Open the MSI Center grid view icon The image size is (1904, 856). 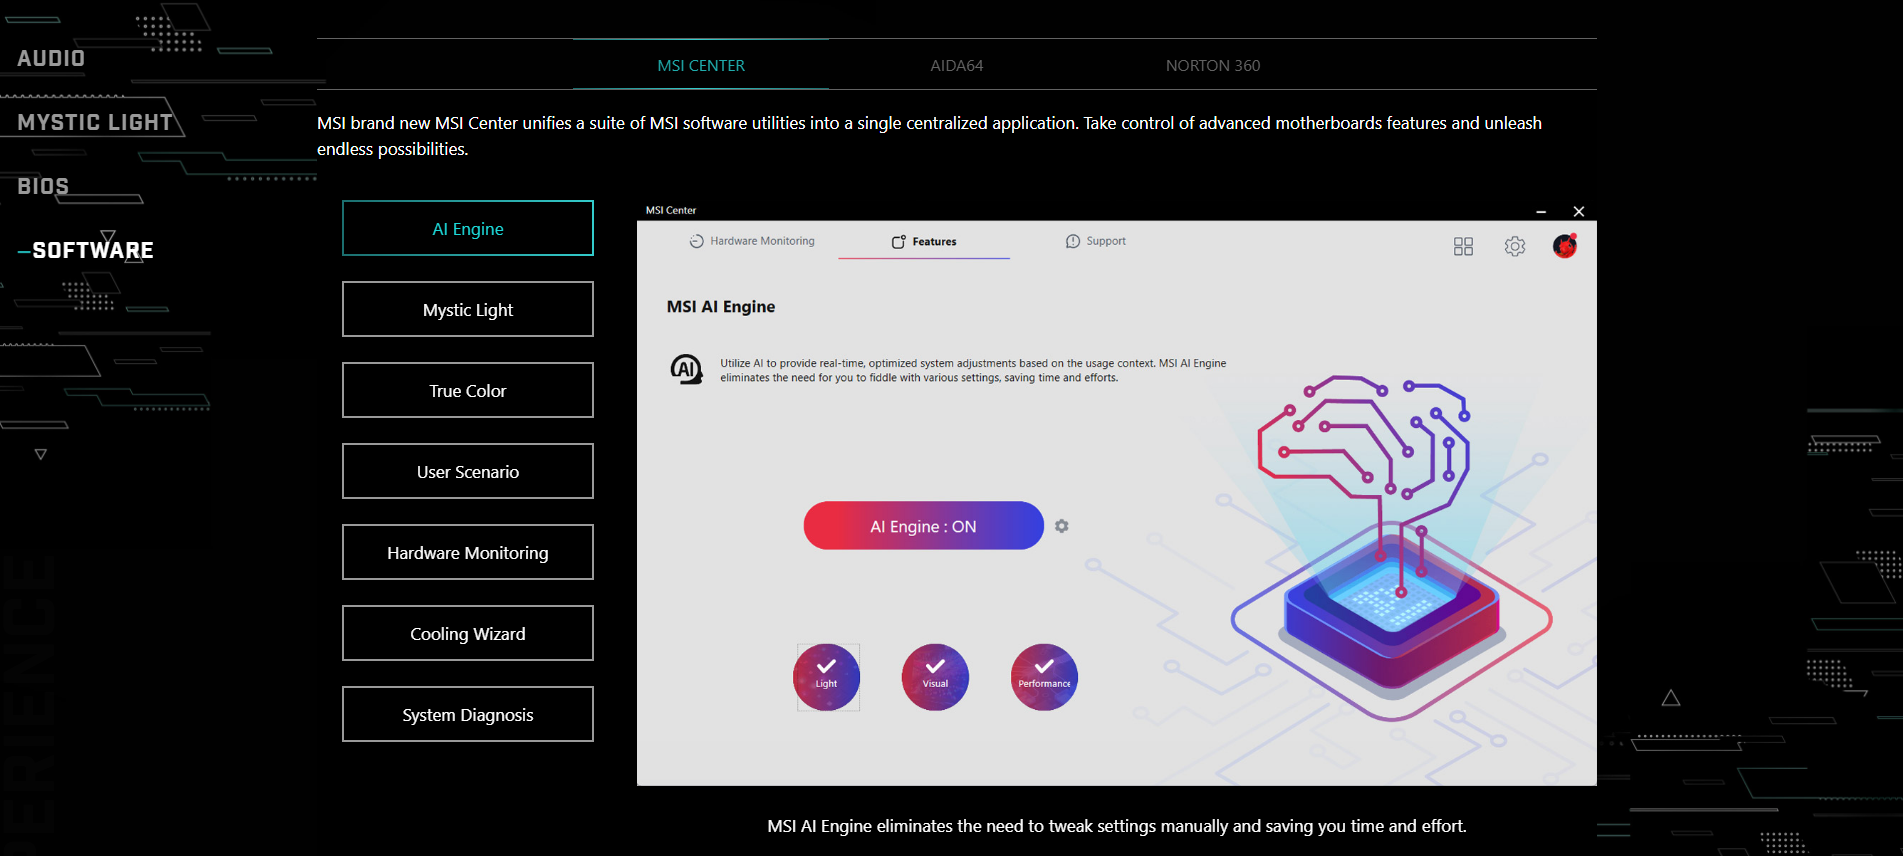point(1463,246)
